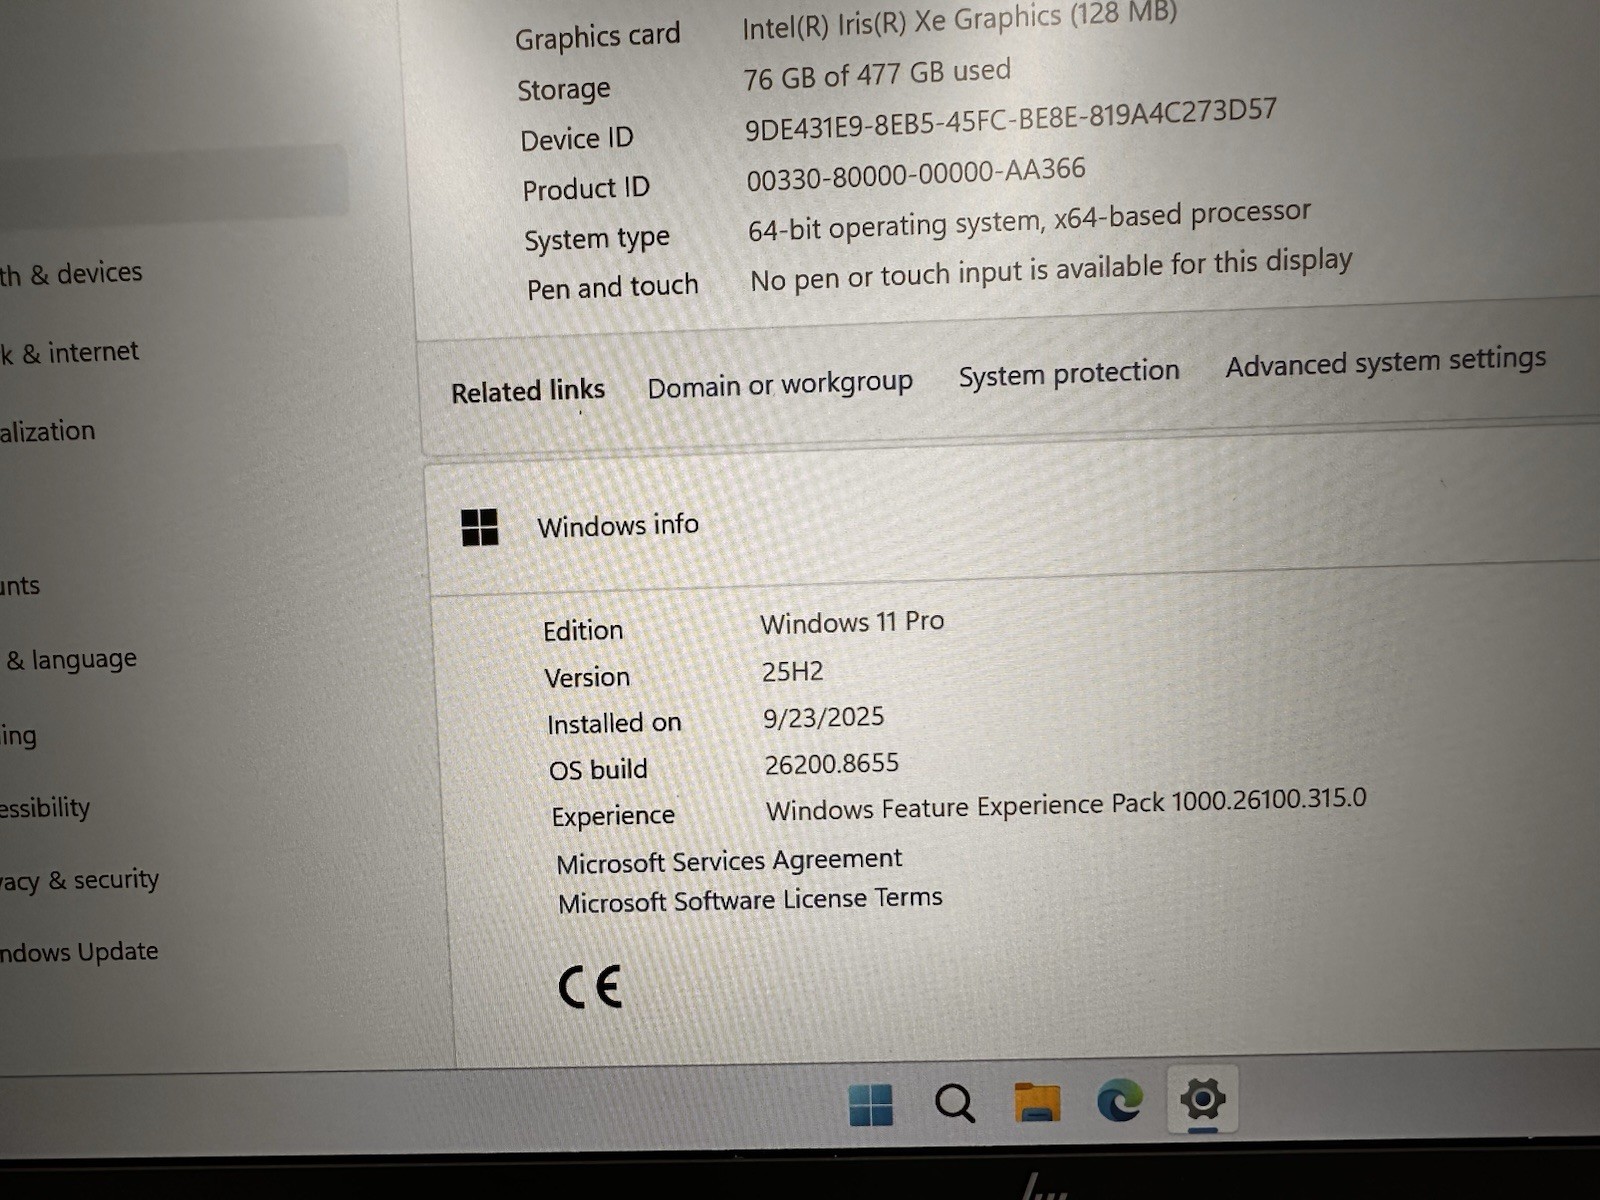Click the 'Pen and touch' label

[612, 288]
